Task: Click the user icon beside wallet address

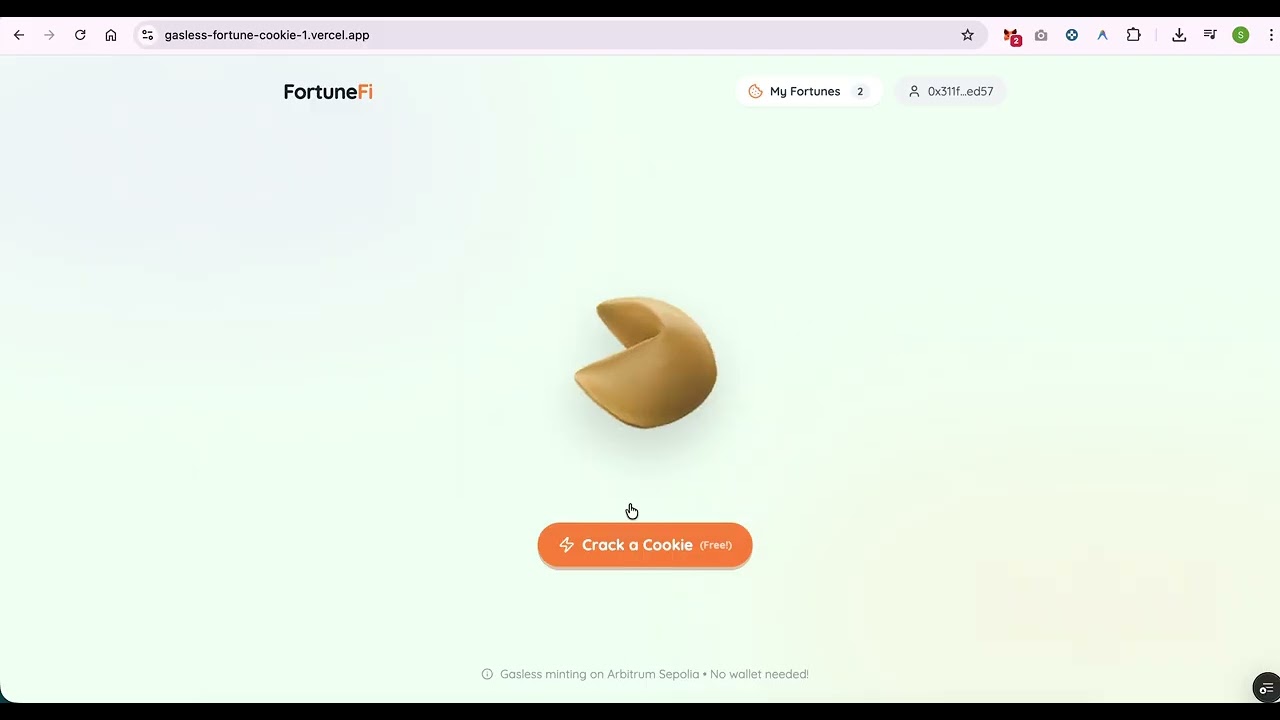Action: pyautogui.click(x=914, y=91)
